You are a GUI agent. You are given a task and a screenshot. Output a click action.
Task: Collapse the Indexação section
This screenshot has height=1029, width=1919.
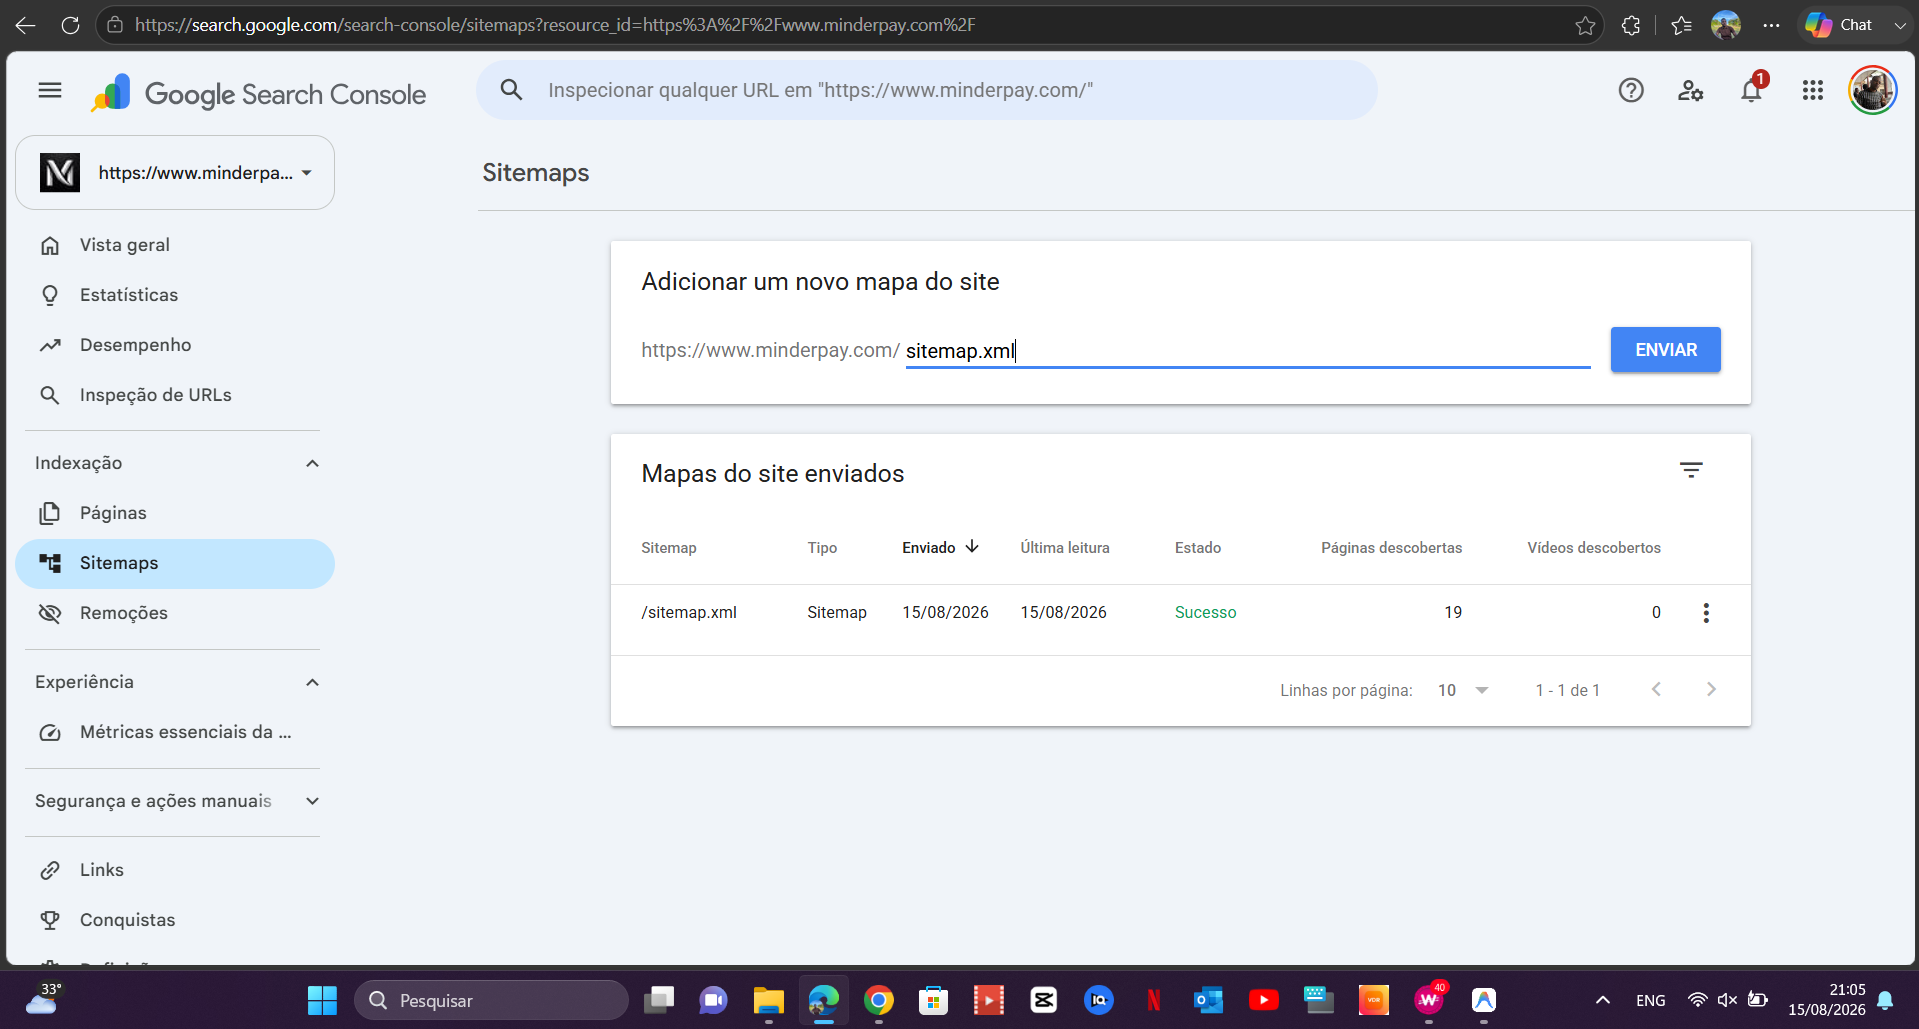(312, 463)
